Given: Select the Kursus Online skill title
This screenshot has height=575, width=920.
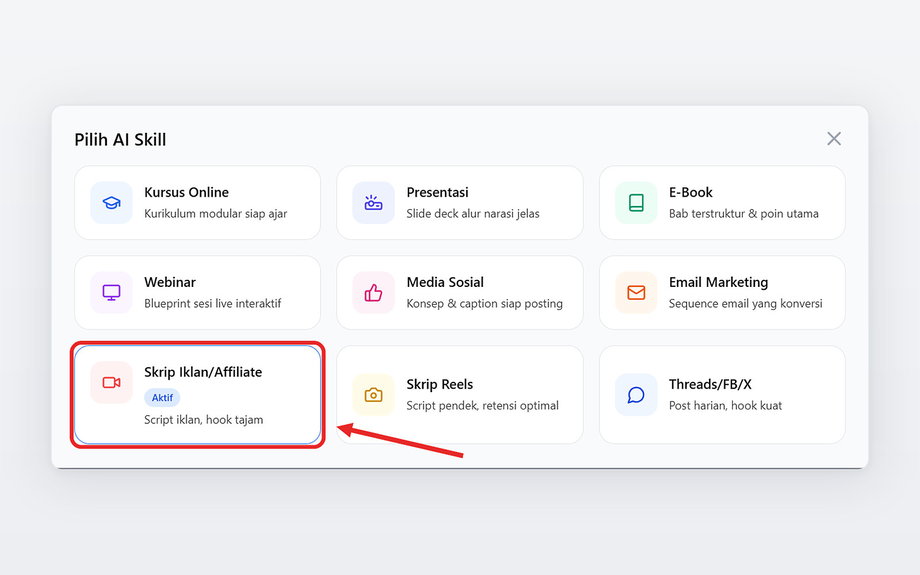Looking at the screenshot, I should (187, 192).
